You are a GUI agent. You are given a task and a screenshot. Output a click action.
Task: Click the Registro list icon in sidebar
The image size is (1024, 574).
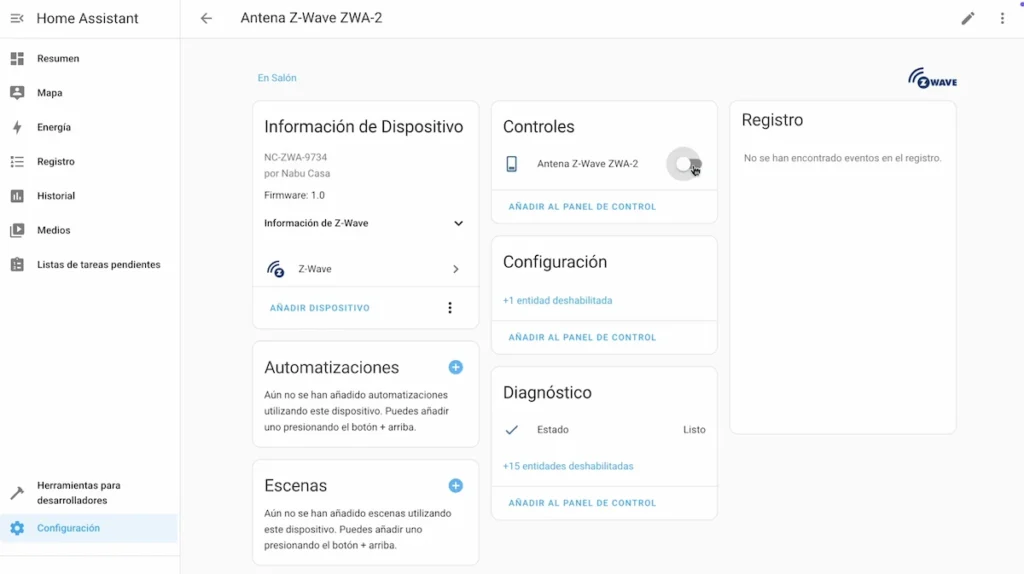coord(17,161)
